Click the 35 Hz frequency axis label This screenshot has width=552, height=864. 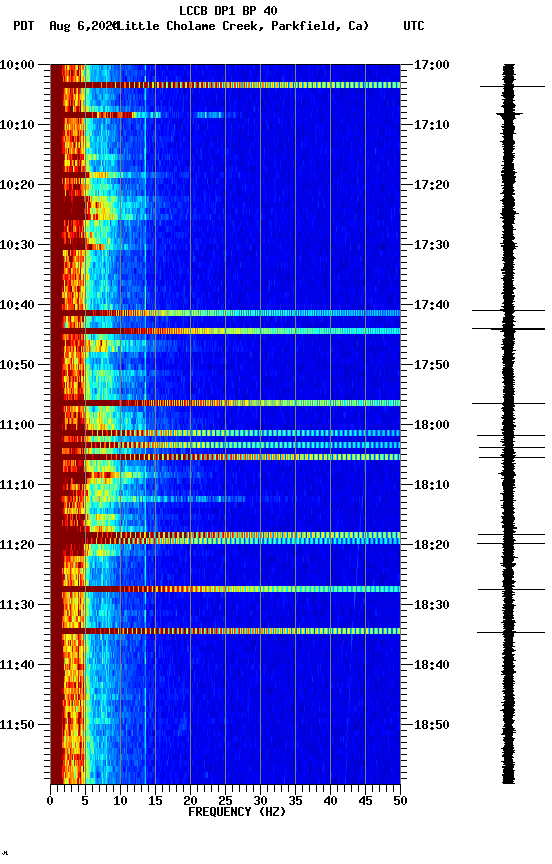click(x=295, y=802)
